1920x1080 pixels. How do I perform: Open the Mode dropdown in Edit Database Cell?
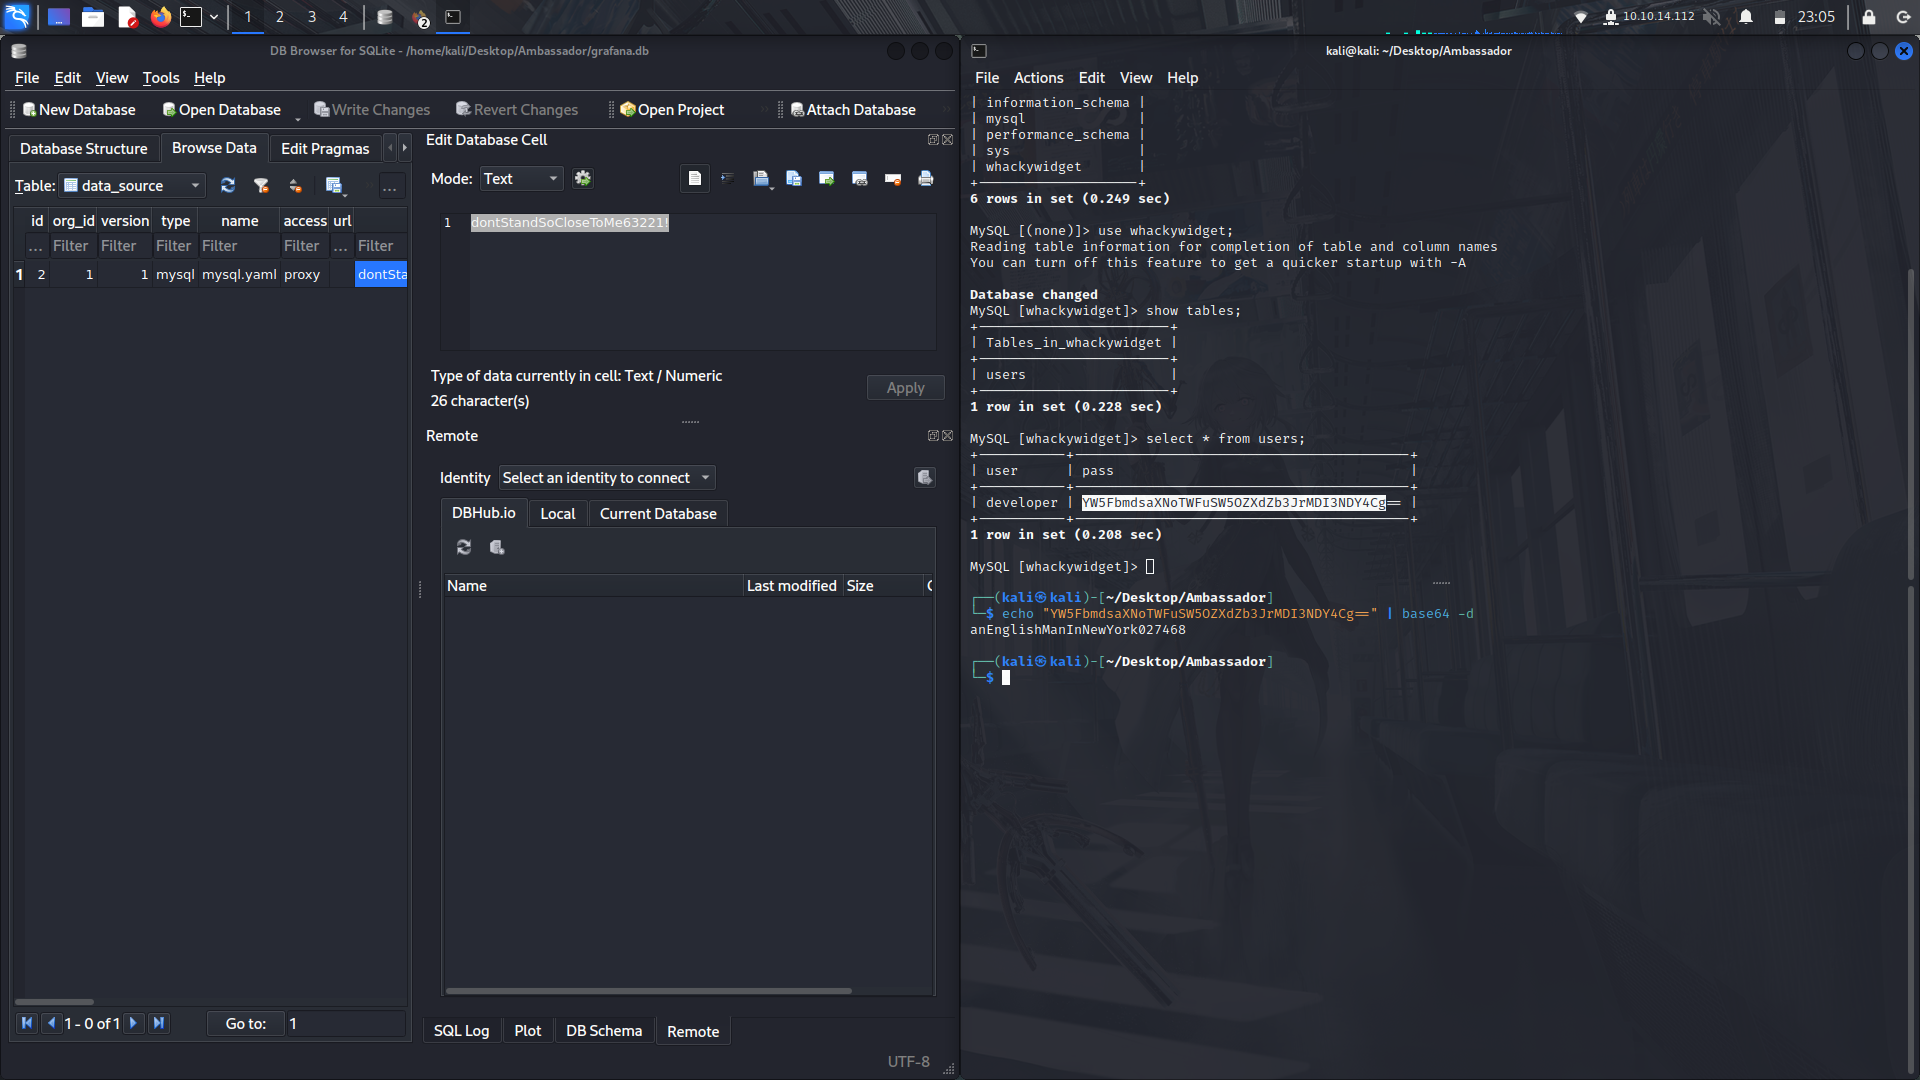[x=520, y=178]
